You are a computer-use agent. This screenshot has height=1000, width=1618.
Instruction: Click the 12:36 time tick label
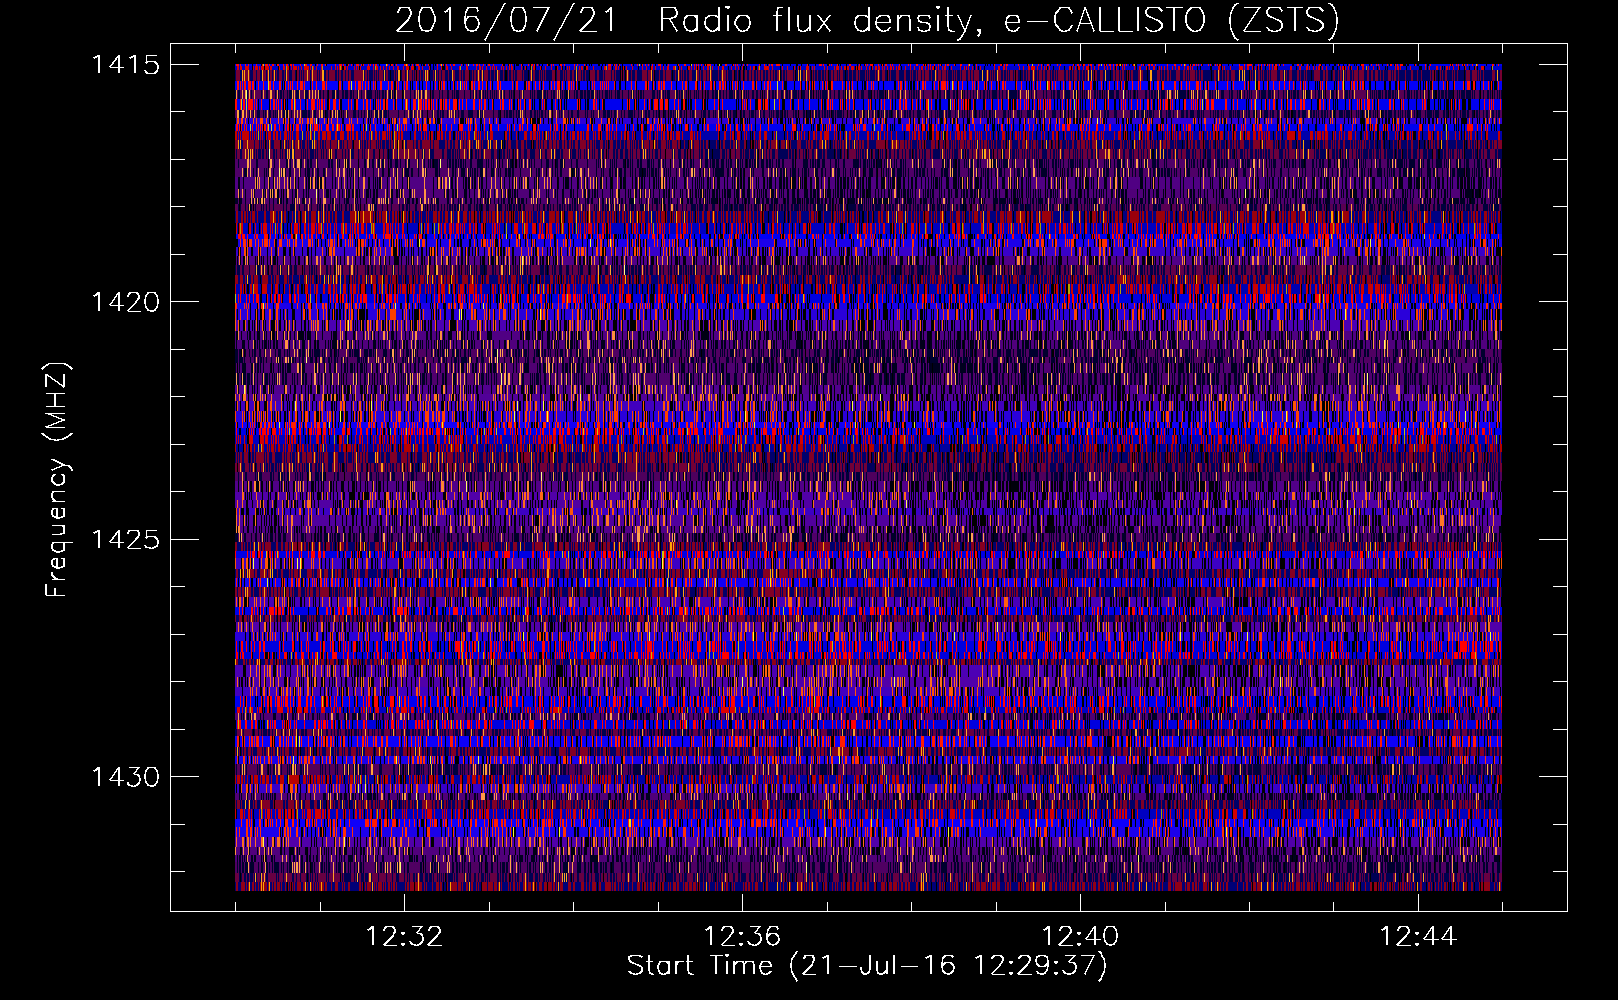(x=742, y=937)
